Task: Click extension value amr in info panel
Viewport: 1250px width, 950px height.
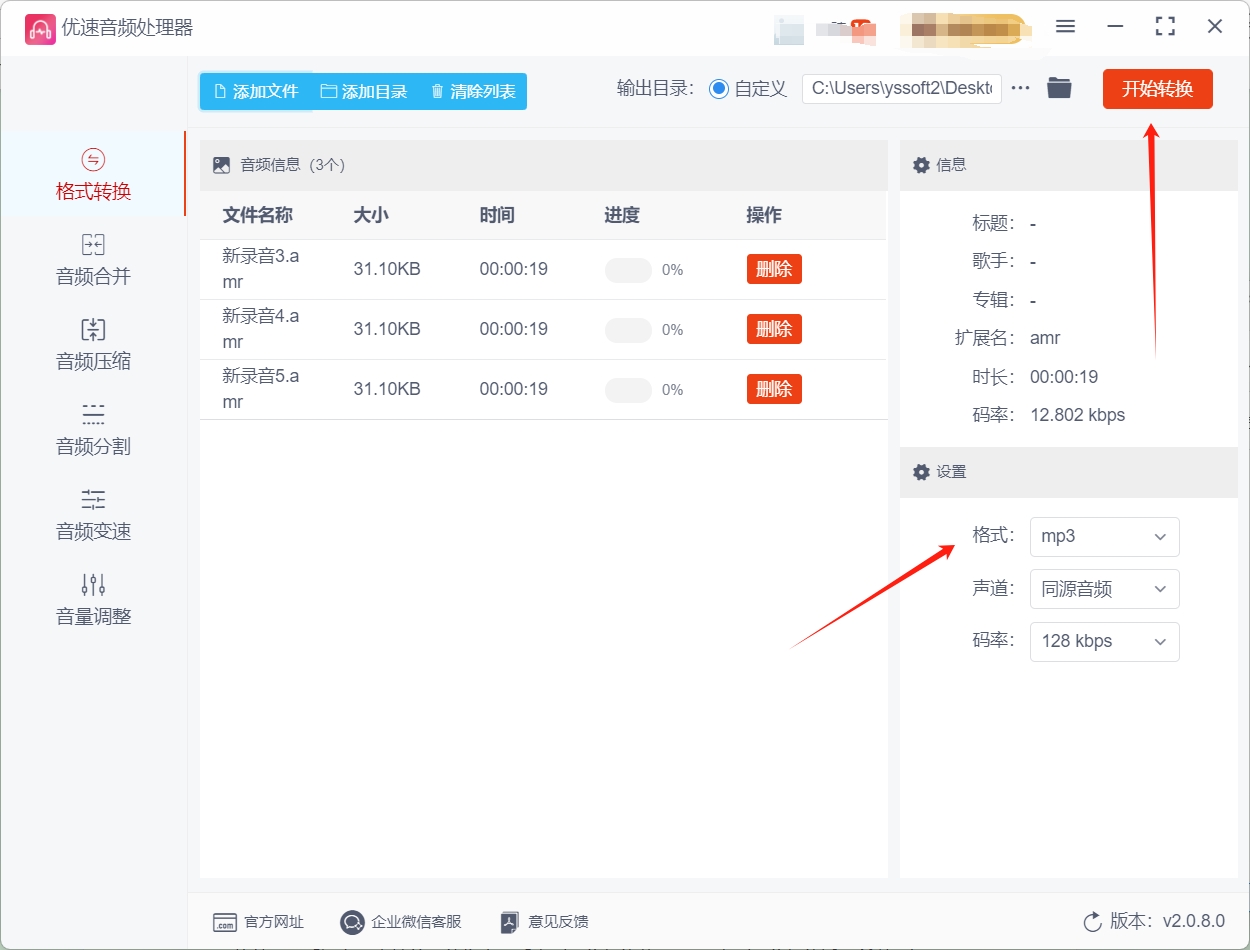Action: point(1045,338)
